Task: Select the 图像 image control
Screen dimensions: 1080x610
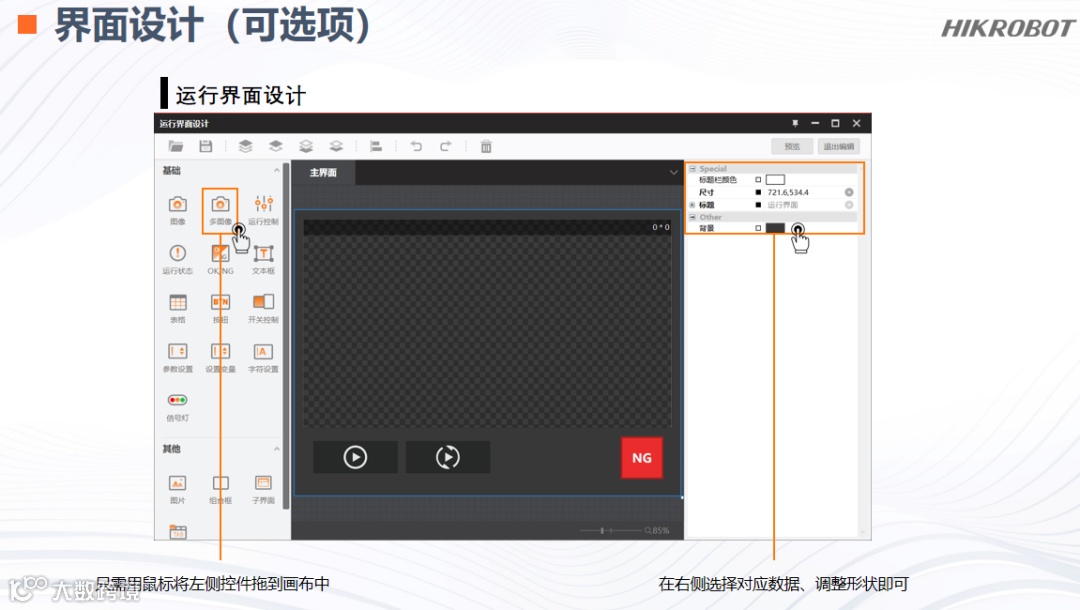Action: click(178, 210)
